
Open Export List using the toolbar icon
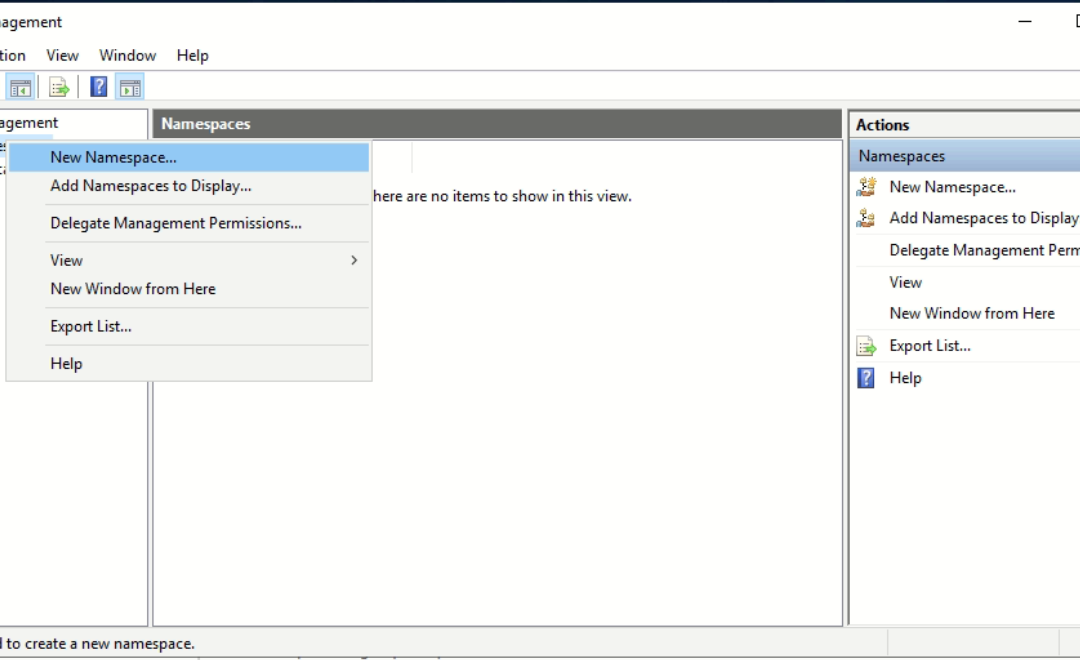click(58, 86)
